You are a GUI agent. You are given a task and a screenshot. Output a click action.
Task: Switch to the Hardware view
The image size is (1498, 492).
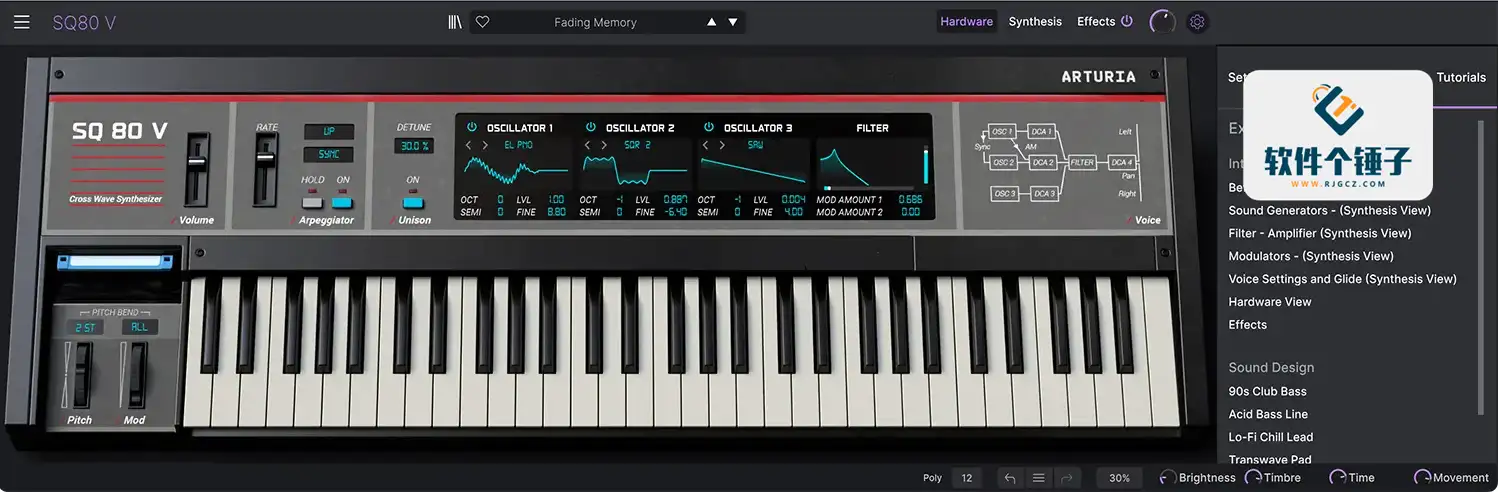(966, 21)
